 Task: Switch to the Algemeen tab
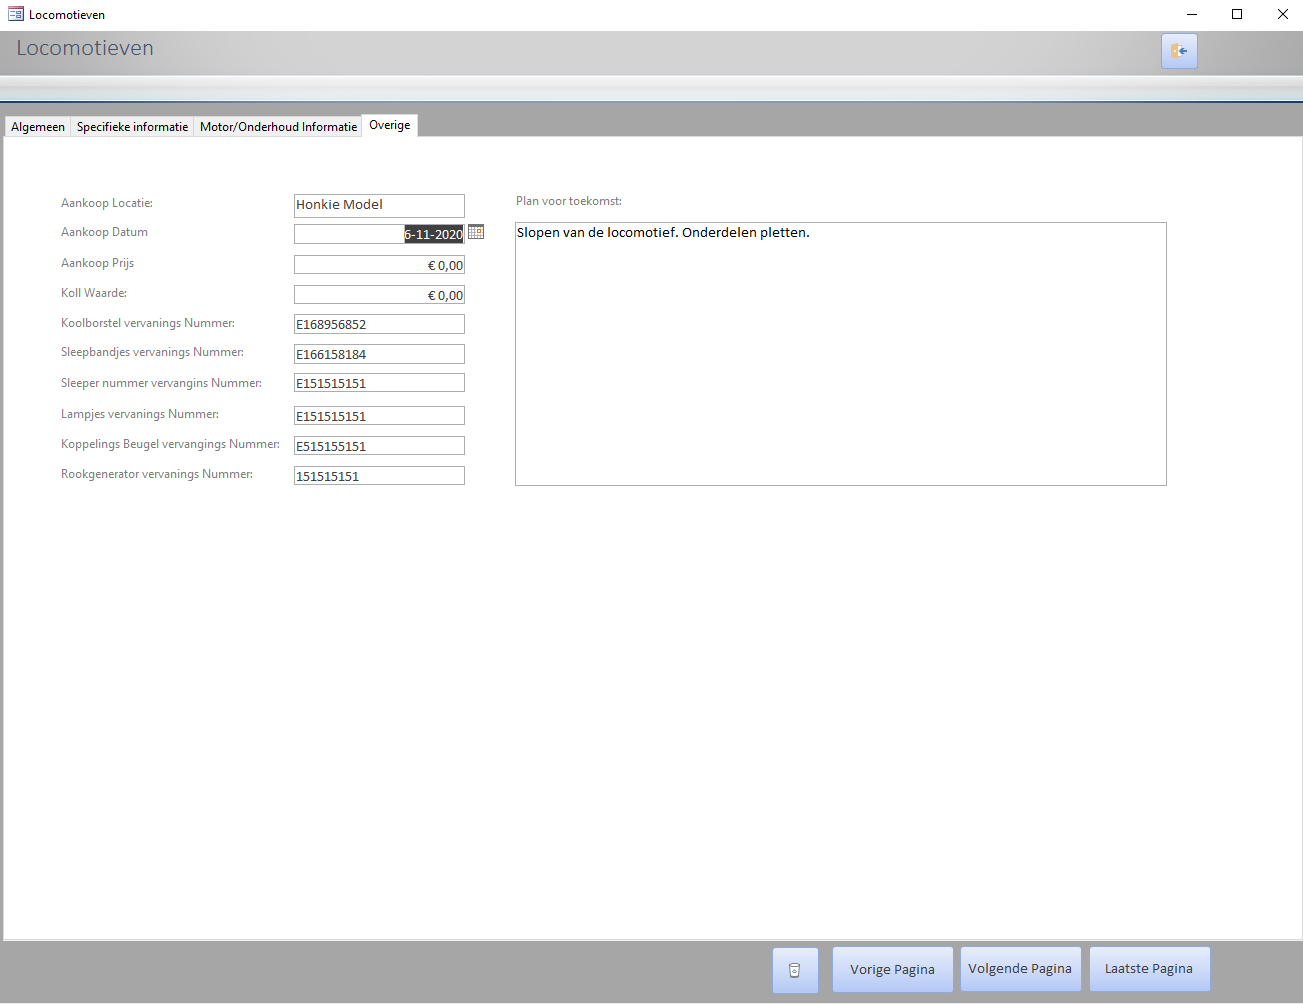pyautogui.click(x=38, y=127)
